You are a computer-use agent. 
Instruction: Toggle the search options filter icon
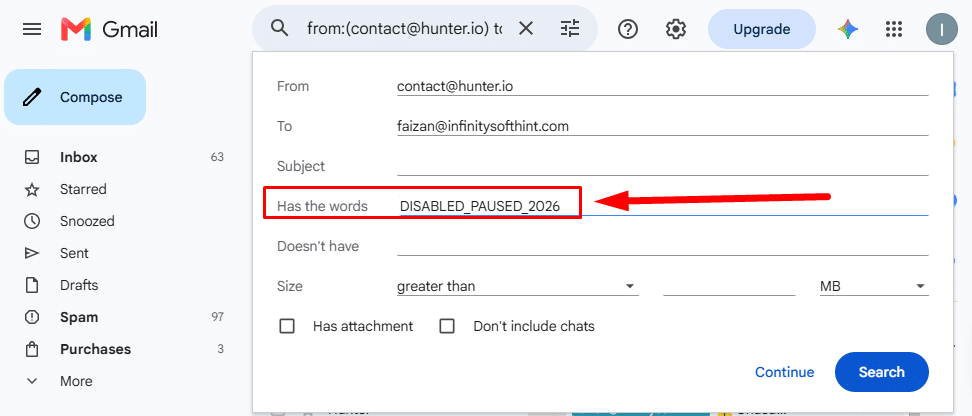tap(569, 29)
